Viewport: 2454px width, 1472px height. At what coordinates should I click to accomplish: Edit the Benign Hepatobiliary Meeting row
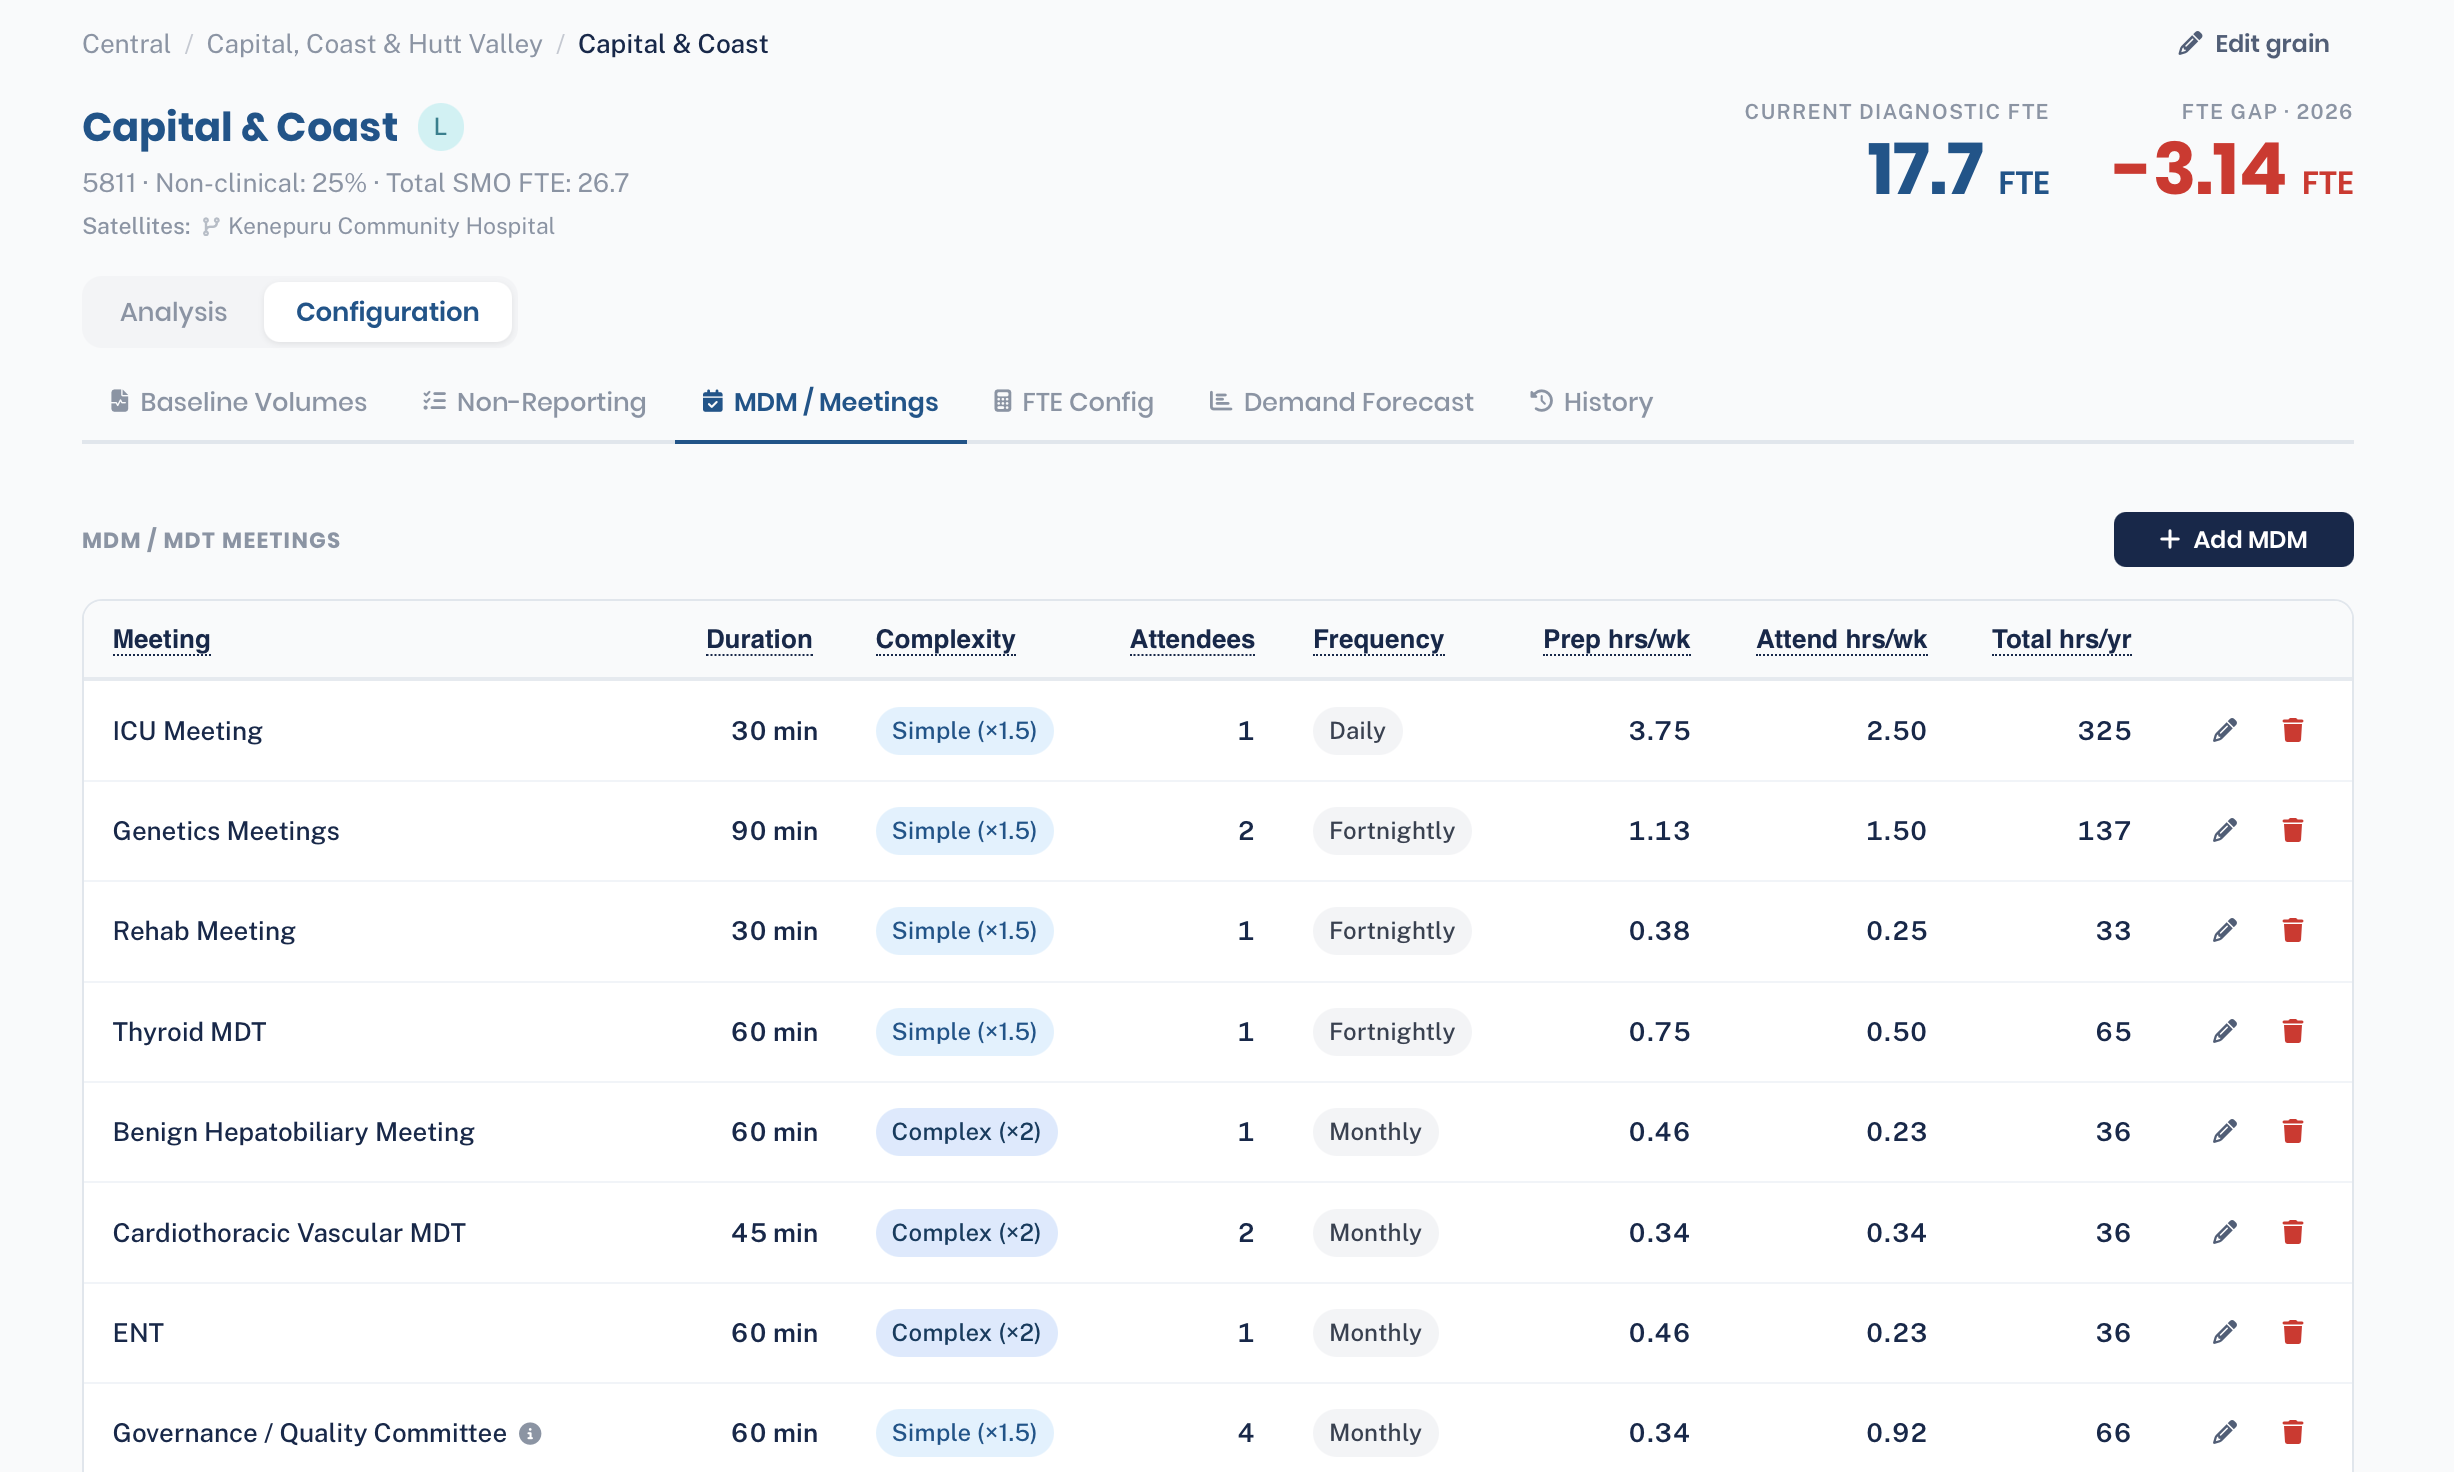[x=2224, y=1132]
